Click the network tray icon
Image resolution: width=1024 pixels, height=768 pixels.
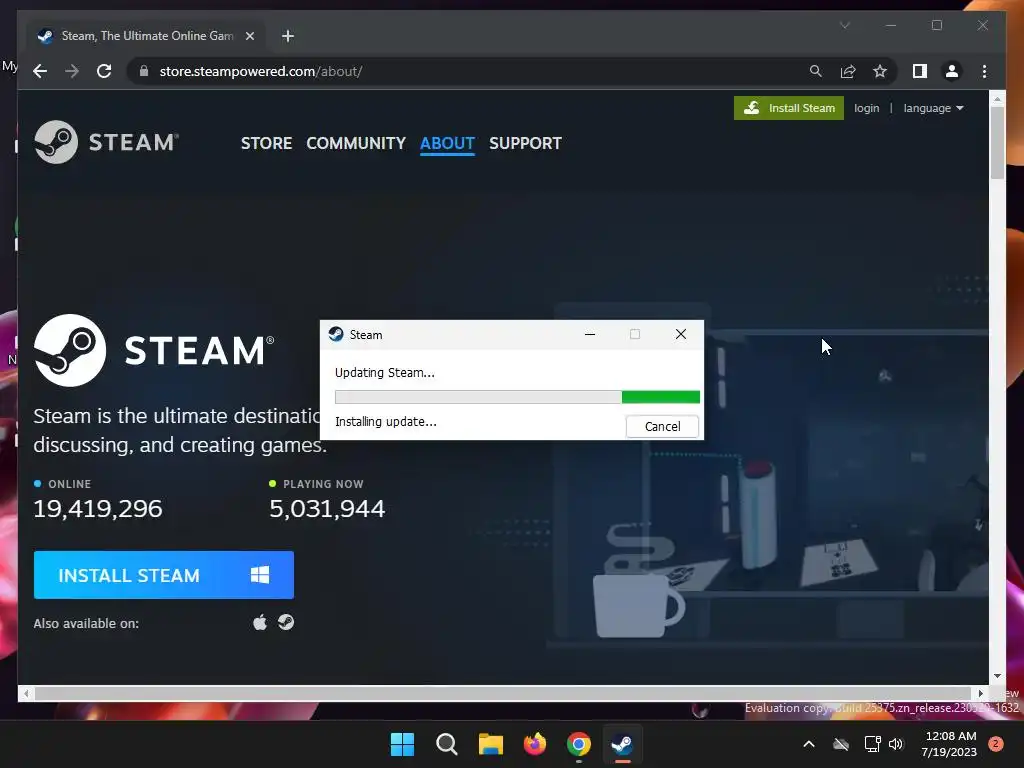click(x=872, y=744)
